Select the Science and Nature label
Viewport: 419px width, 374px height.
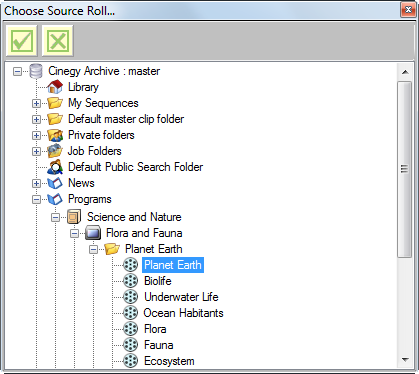134,217
